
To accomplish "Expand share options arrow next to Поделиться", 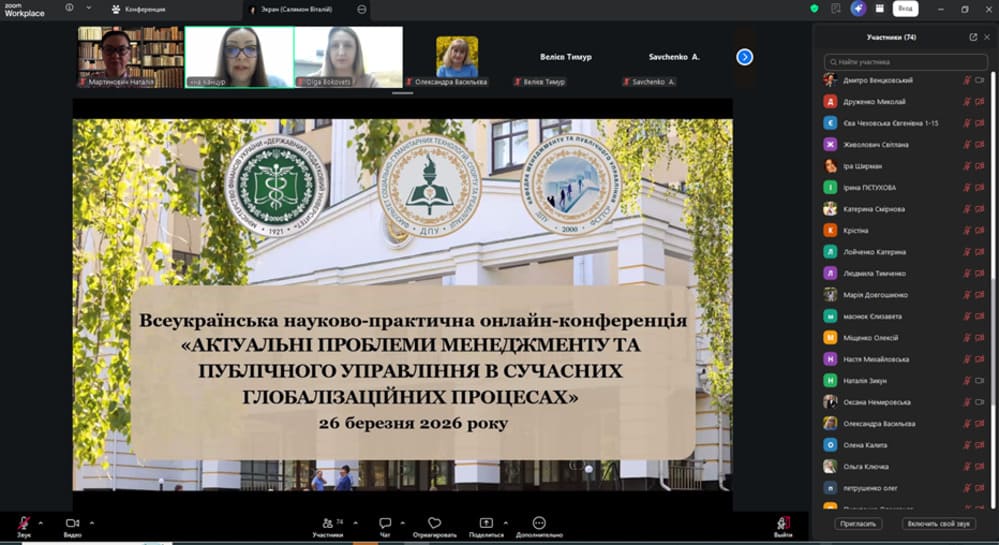I will point(505,523).
